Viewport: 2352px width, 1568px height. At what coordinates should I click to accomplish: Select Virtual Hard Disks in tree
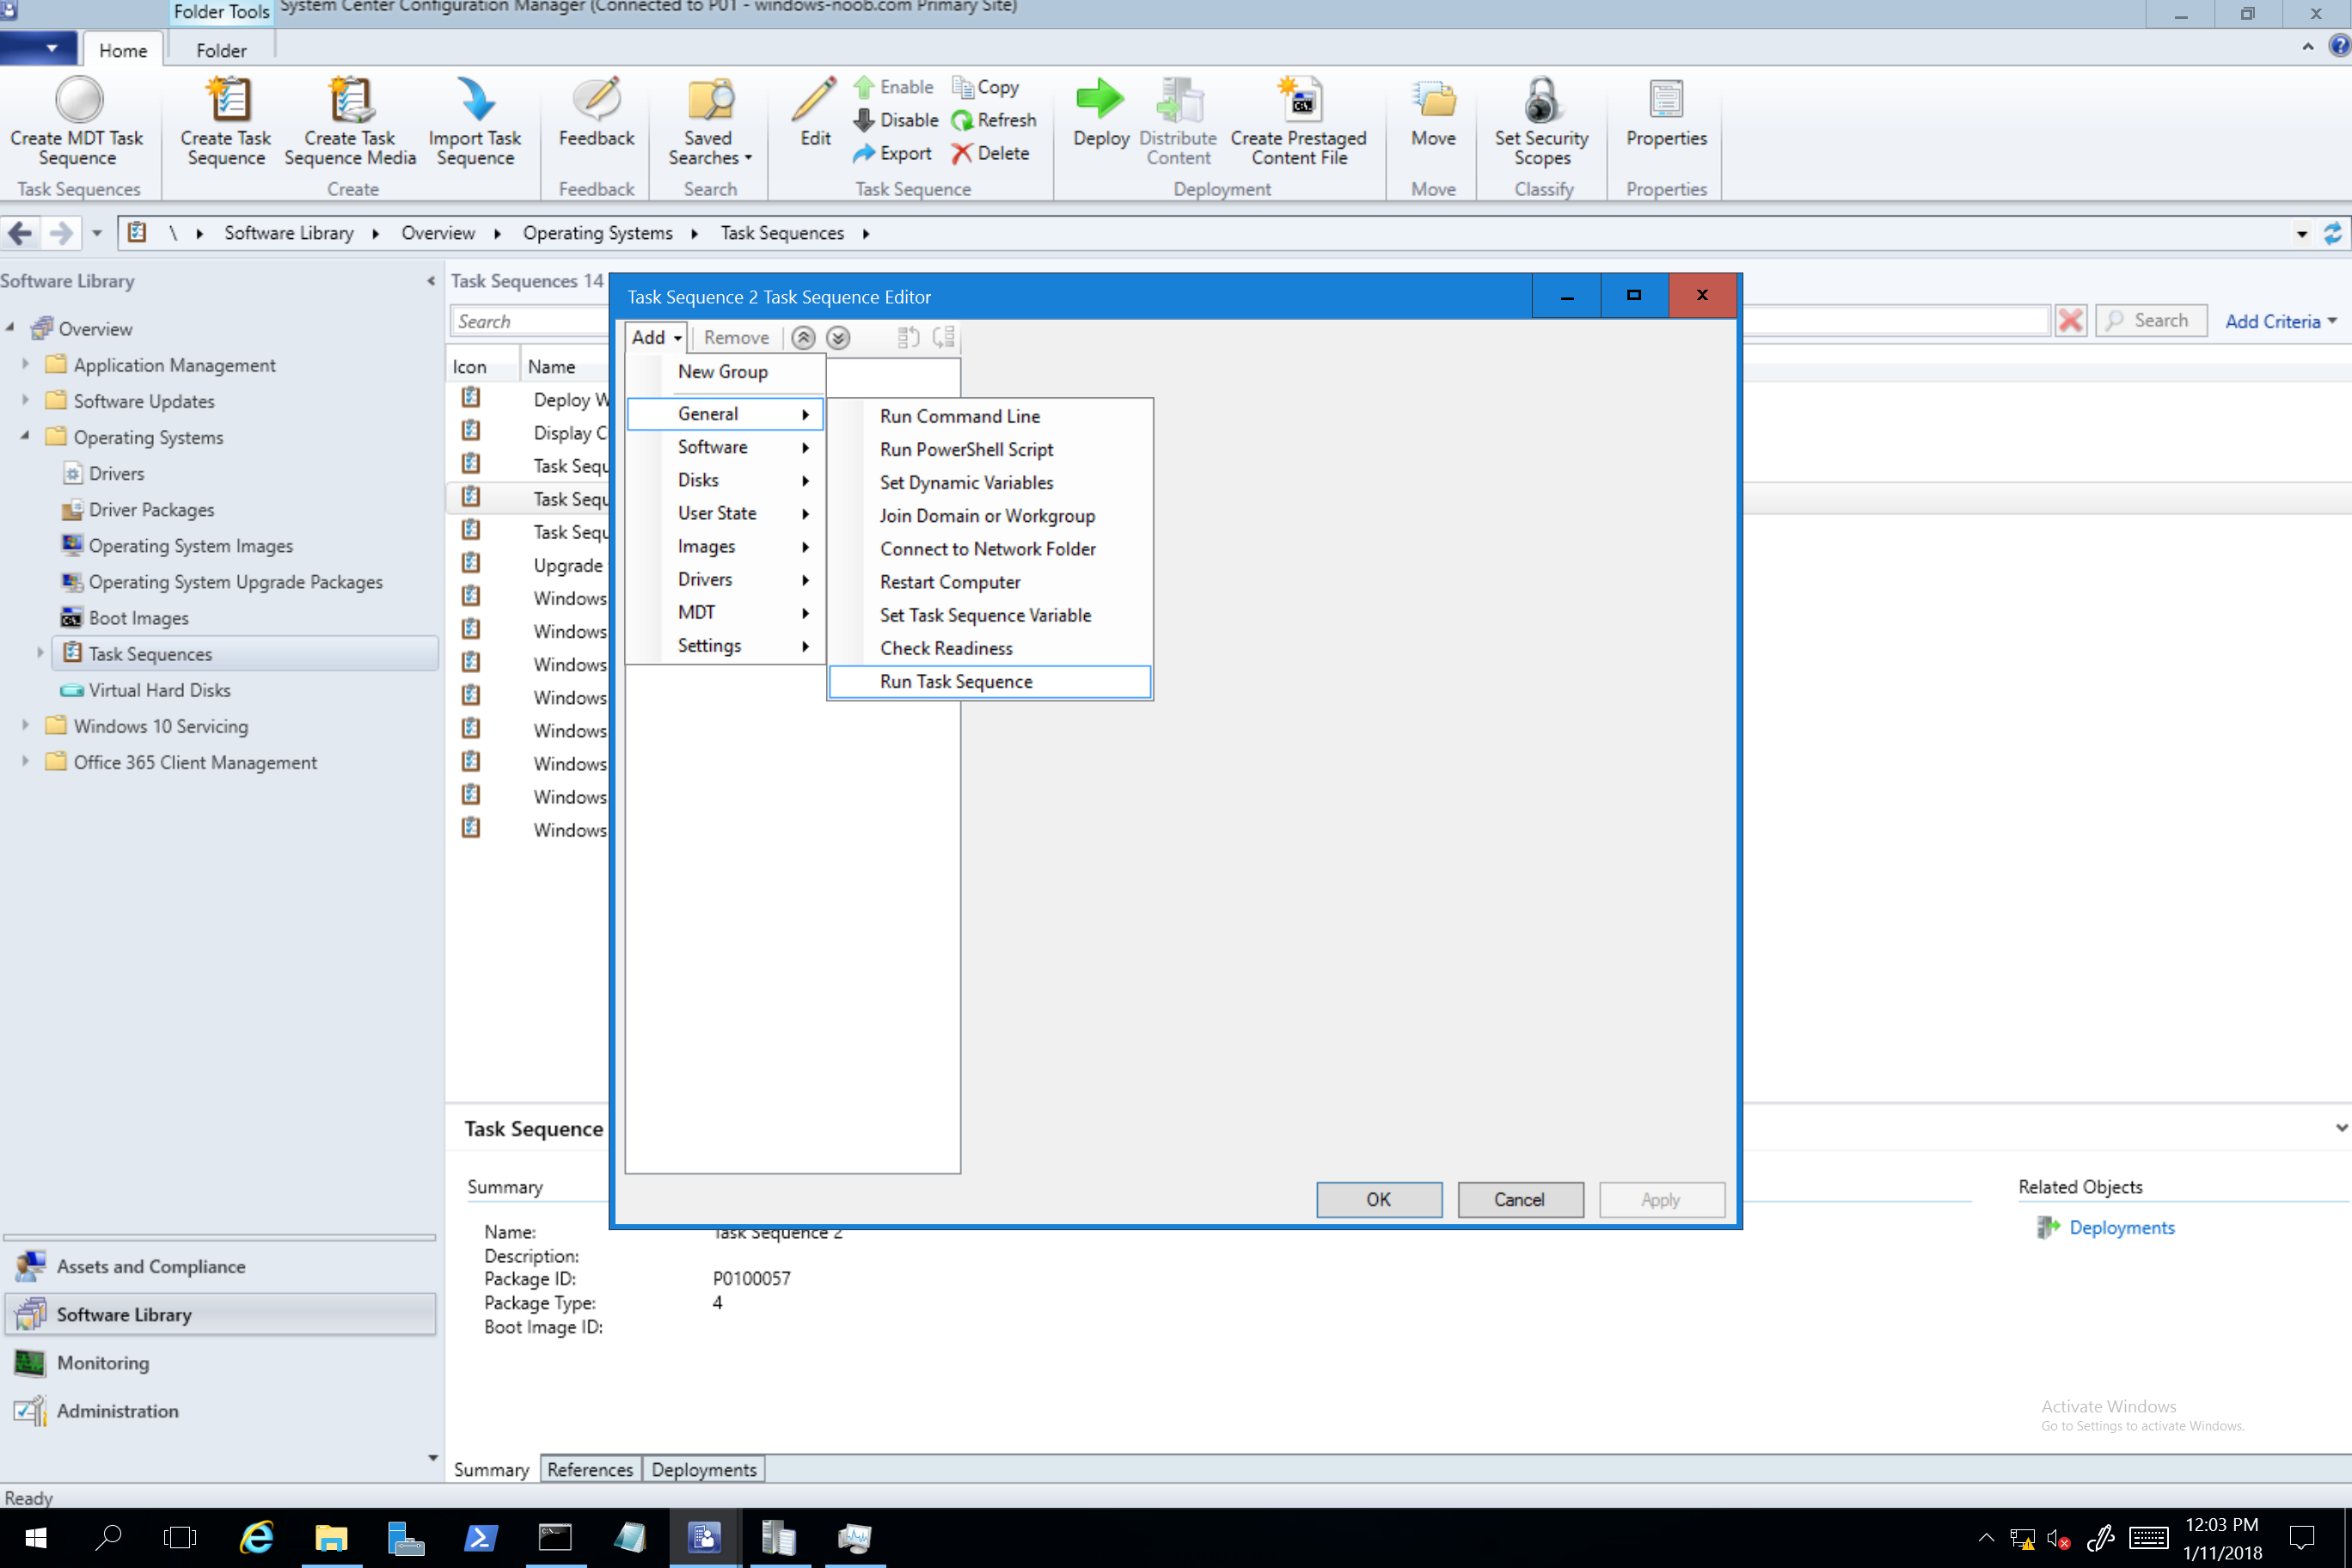[x=146, y=690]
